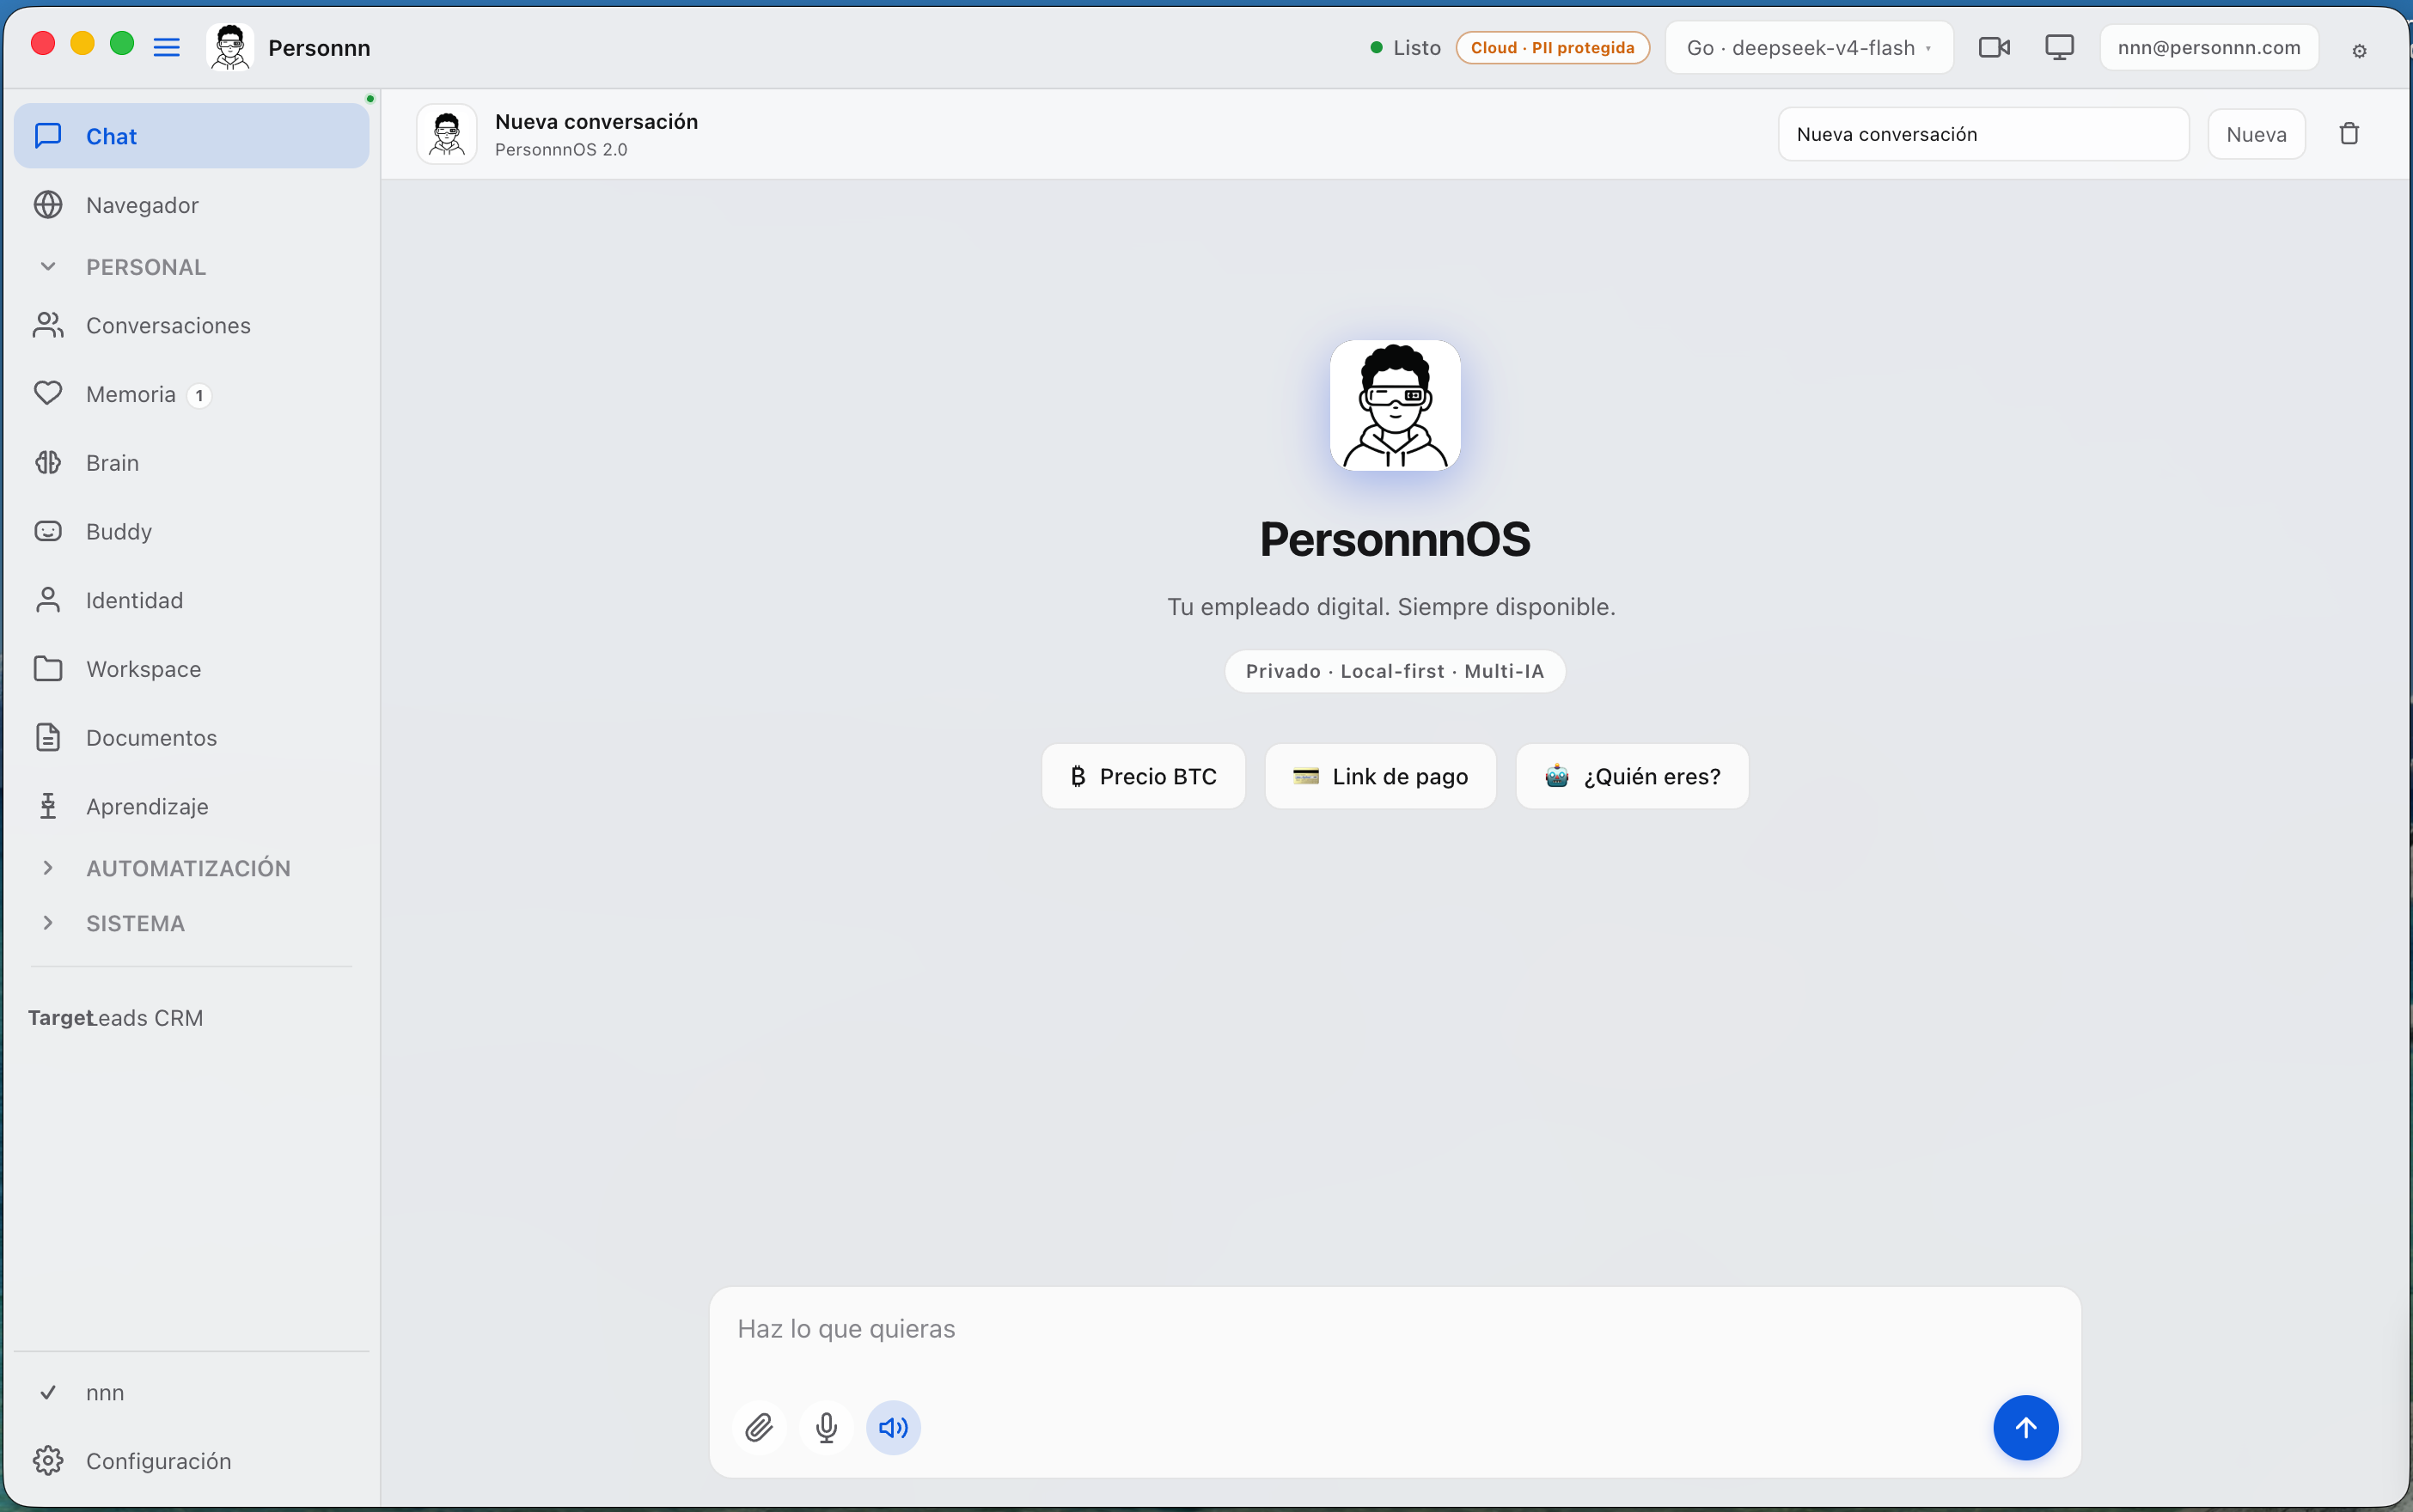Viewport: 2413px width, 1512px height.
Task: Expand the AUTOMATIZACIÓN section
Action: (x=192, y=868)
